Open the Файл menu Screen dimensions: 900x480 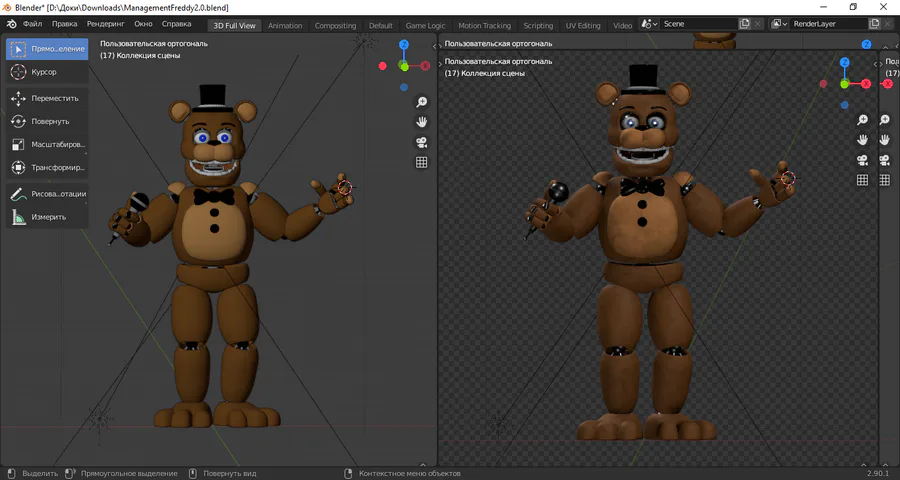click(x=32, y=24)
